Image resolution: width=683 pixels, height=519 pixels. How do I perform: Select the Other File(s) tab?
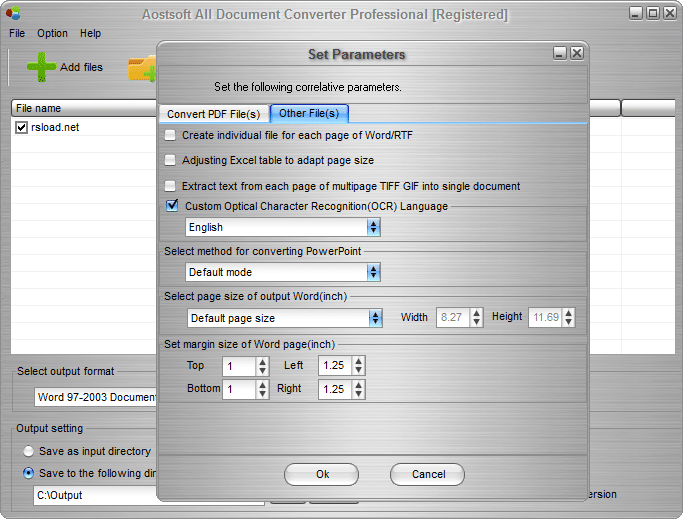click(309, 113)
